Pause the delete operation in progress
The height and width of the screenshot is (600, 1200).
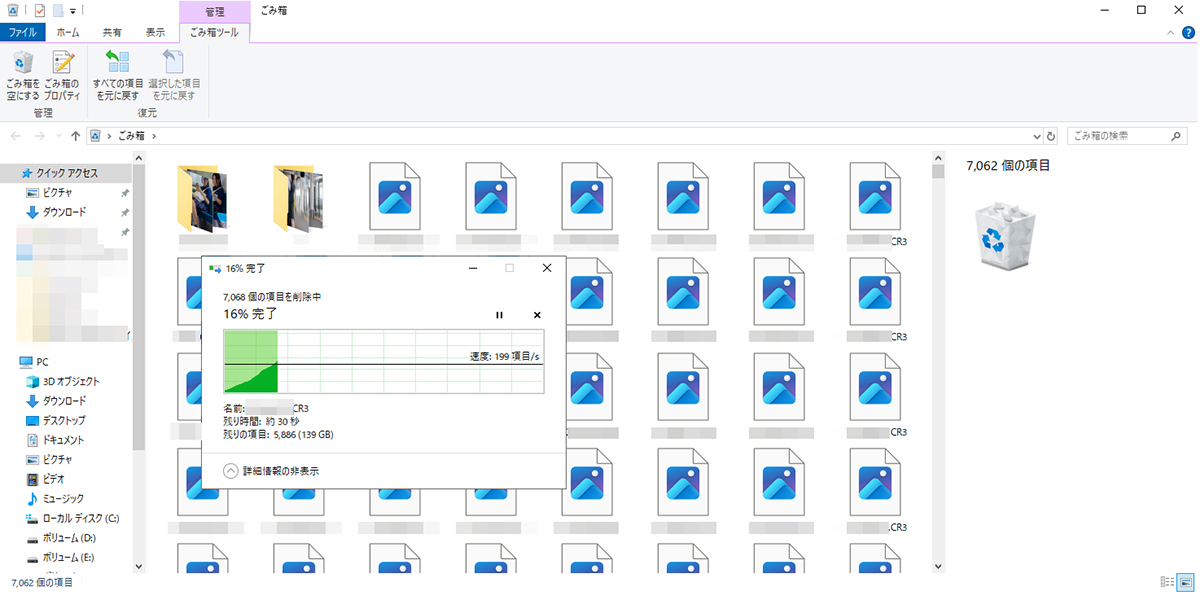[500, 315]
